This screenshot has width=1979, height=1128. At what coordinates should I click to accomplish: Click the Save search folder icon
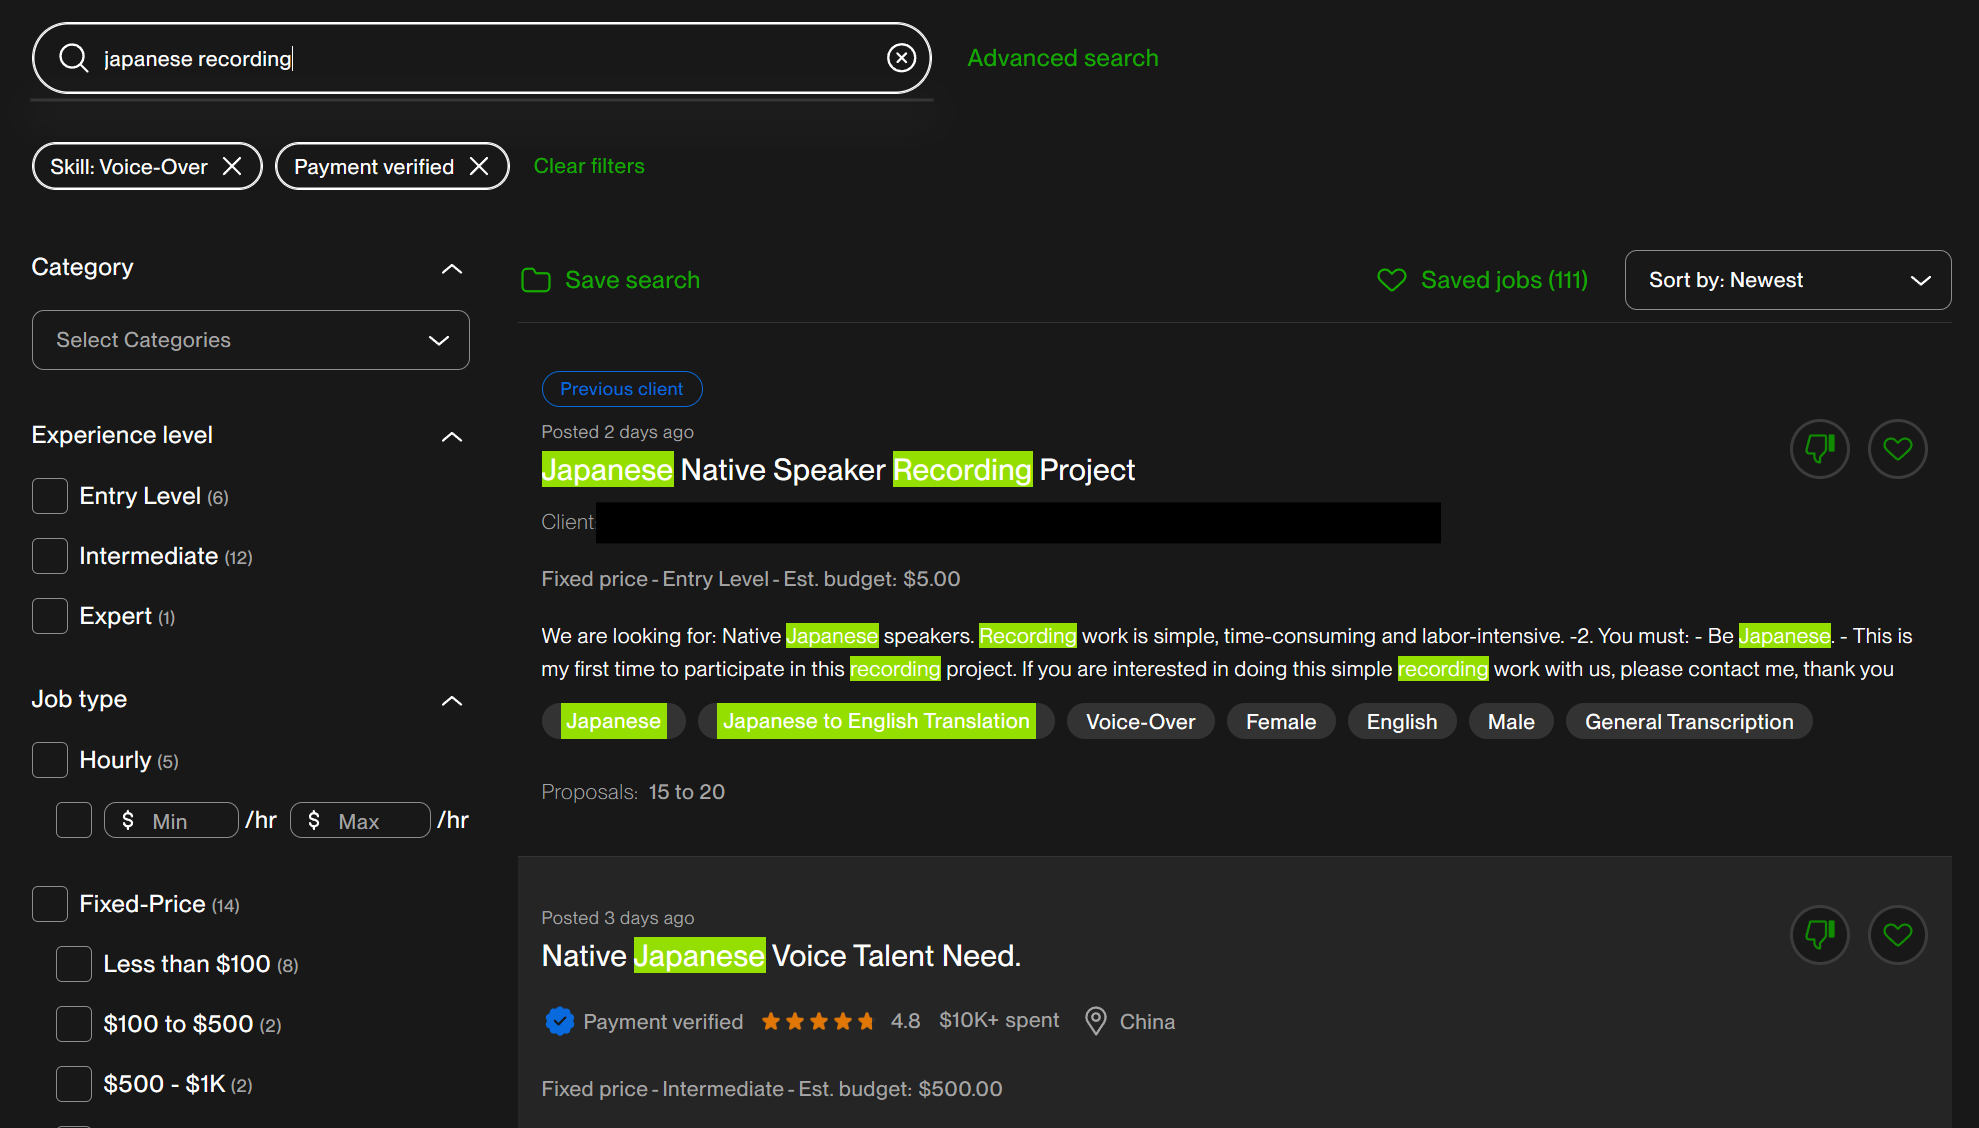click(x=536, y=280)
